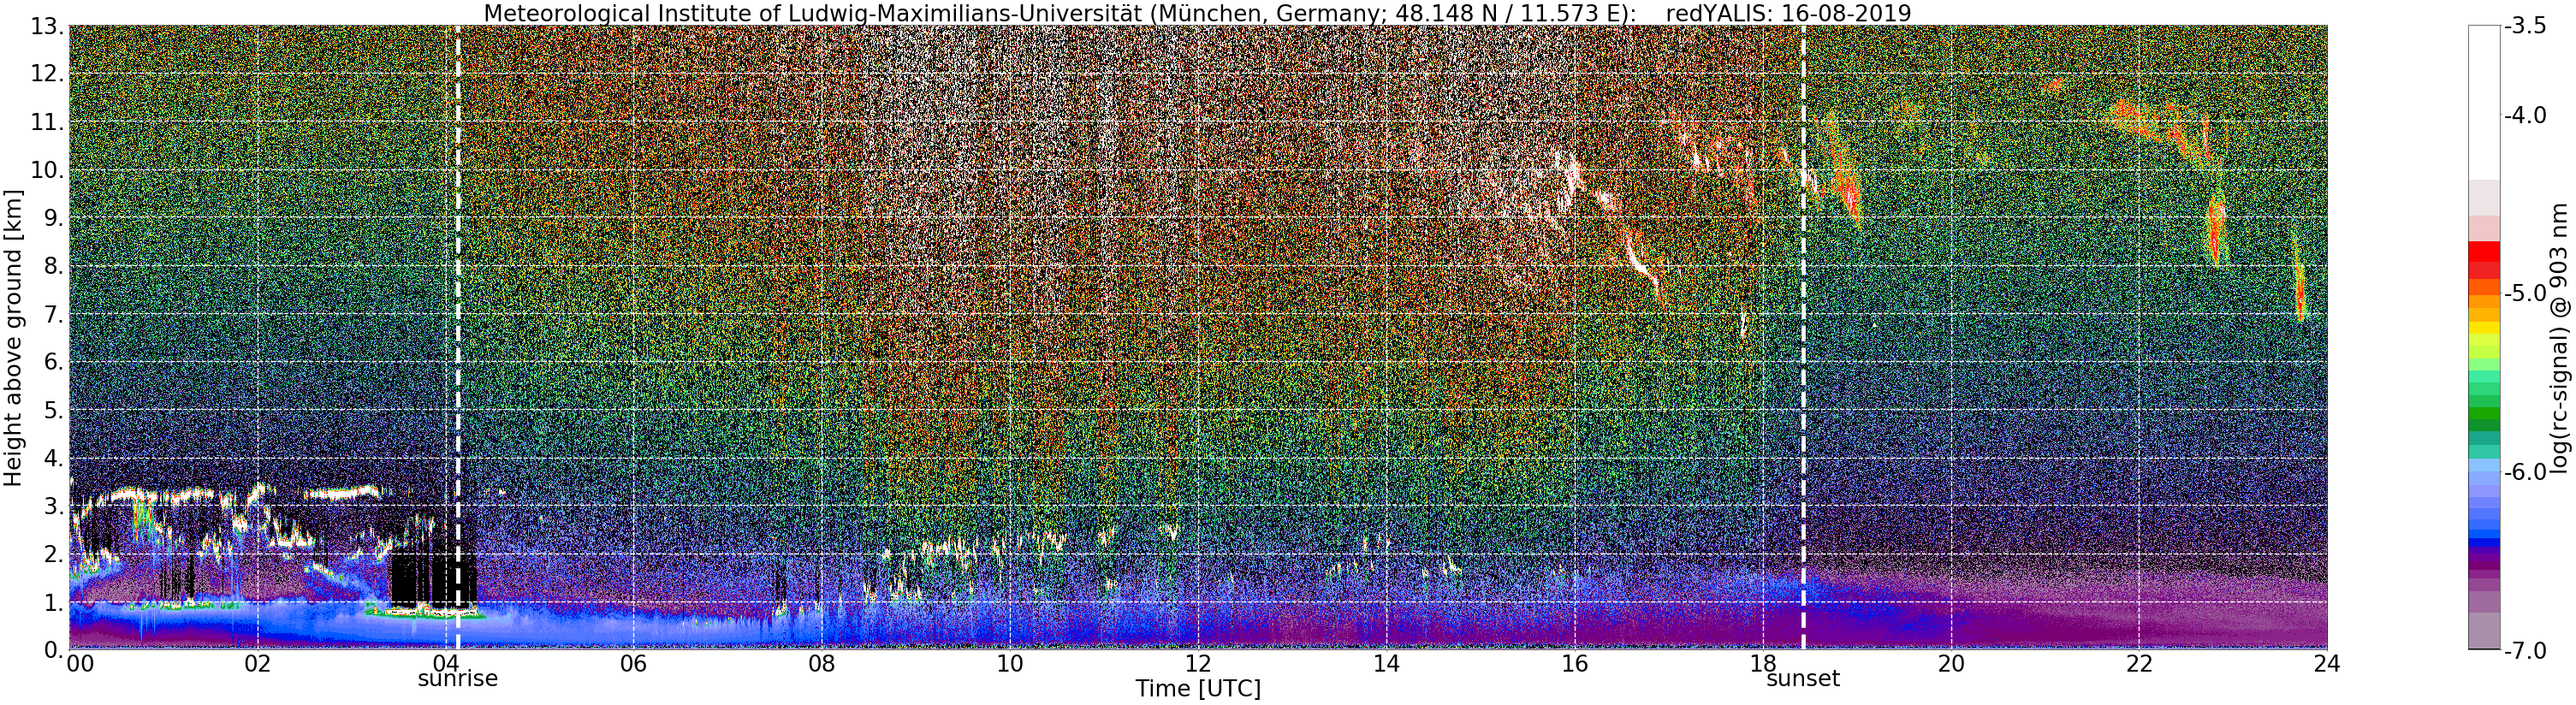Click the time tick label '12' on the time axis
The image size is (2576, 705).
point(1198,664)
